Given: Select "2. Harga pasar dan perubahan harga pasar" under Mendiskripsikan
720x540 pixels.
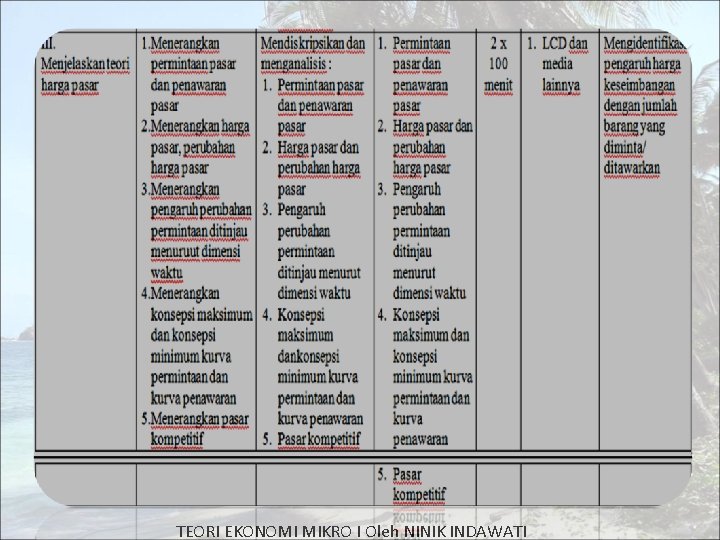Looking at the screenshot, I should [x=312, y=168].
